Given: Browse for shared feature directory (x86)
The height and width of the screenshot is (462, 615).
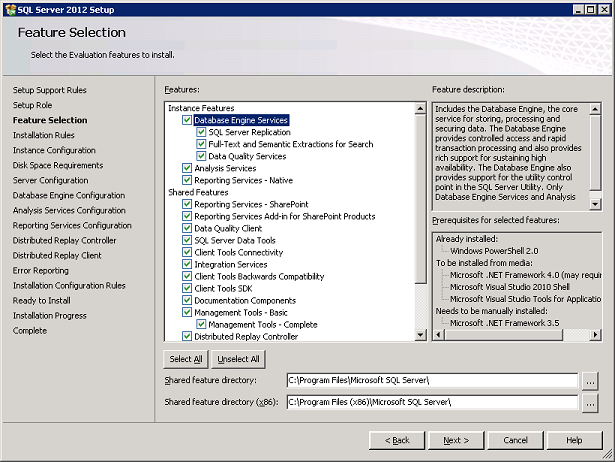Looking at the screenshot, I should pos(590,403).
